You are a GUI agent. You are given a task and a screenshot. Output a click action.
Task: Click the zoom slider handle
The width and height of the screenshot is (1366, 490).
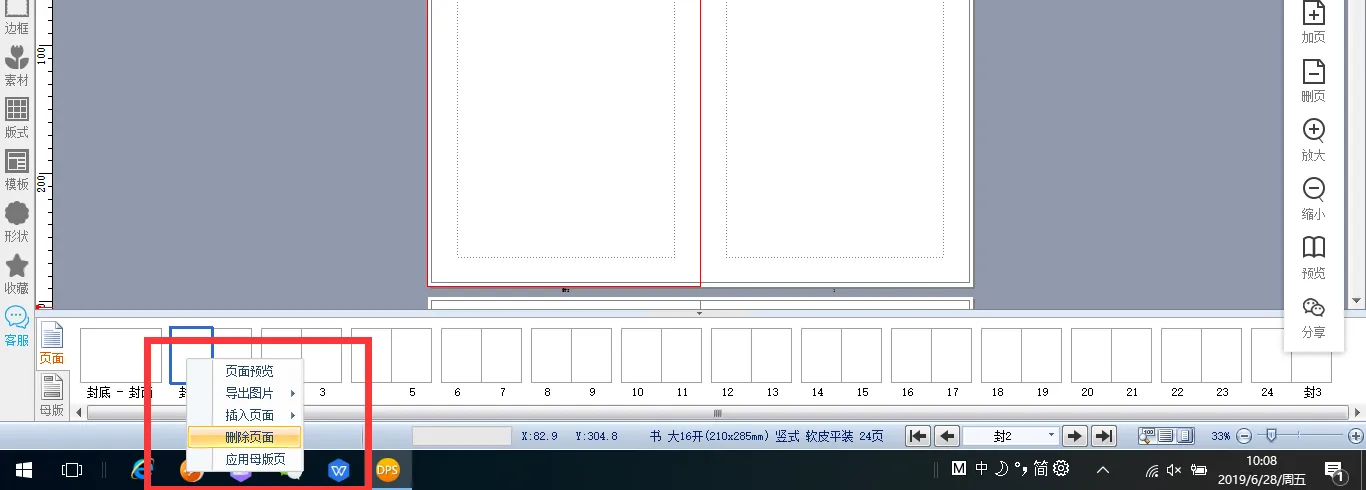pyautogui.click(x=1270, y=435)
